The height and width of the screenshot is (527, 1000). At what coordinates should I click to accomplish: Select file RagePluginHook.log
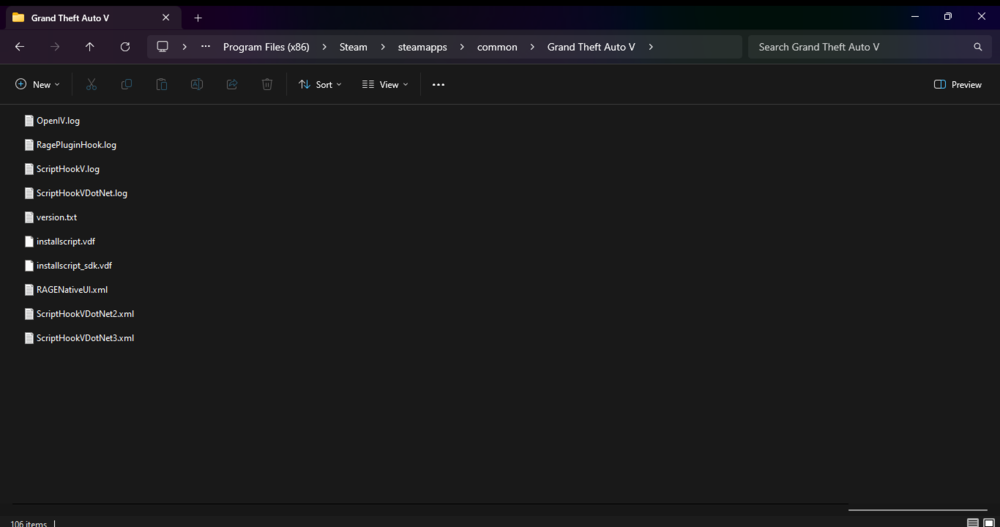[x=70, y=145]
